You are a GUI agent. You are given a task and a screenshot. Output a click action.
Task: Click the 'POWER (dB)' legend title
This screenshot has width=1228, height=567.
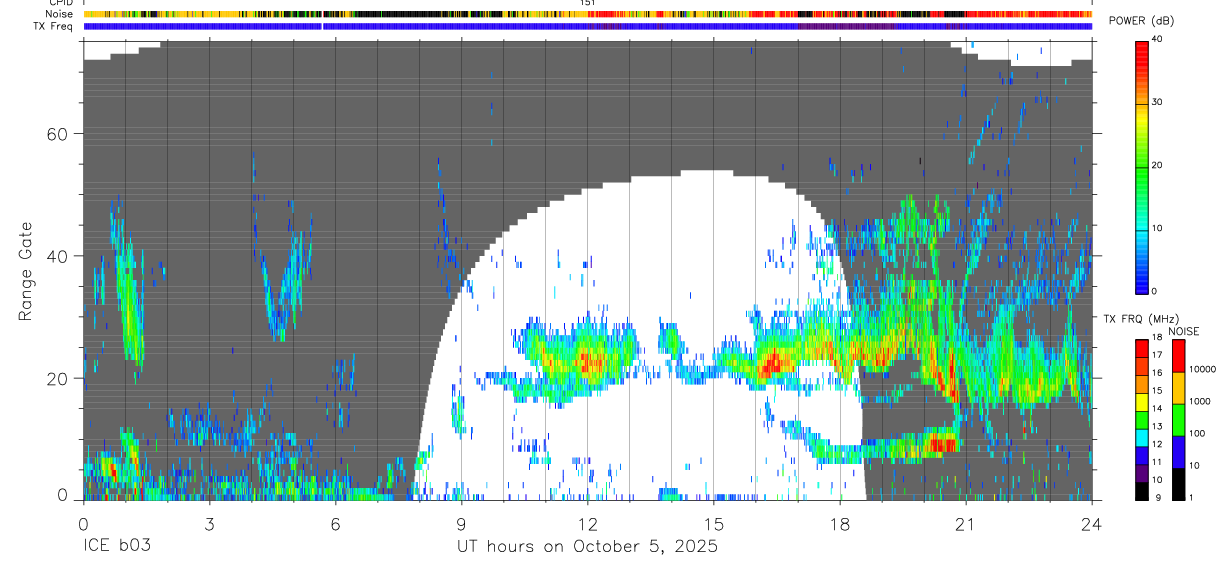tap(1141, 21)
